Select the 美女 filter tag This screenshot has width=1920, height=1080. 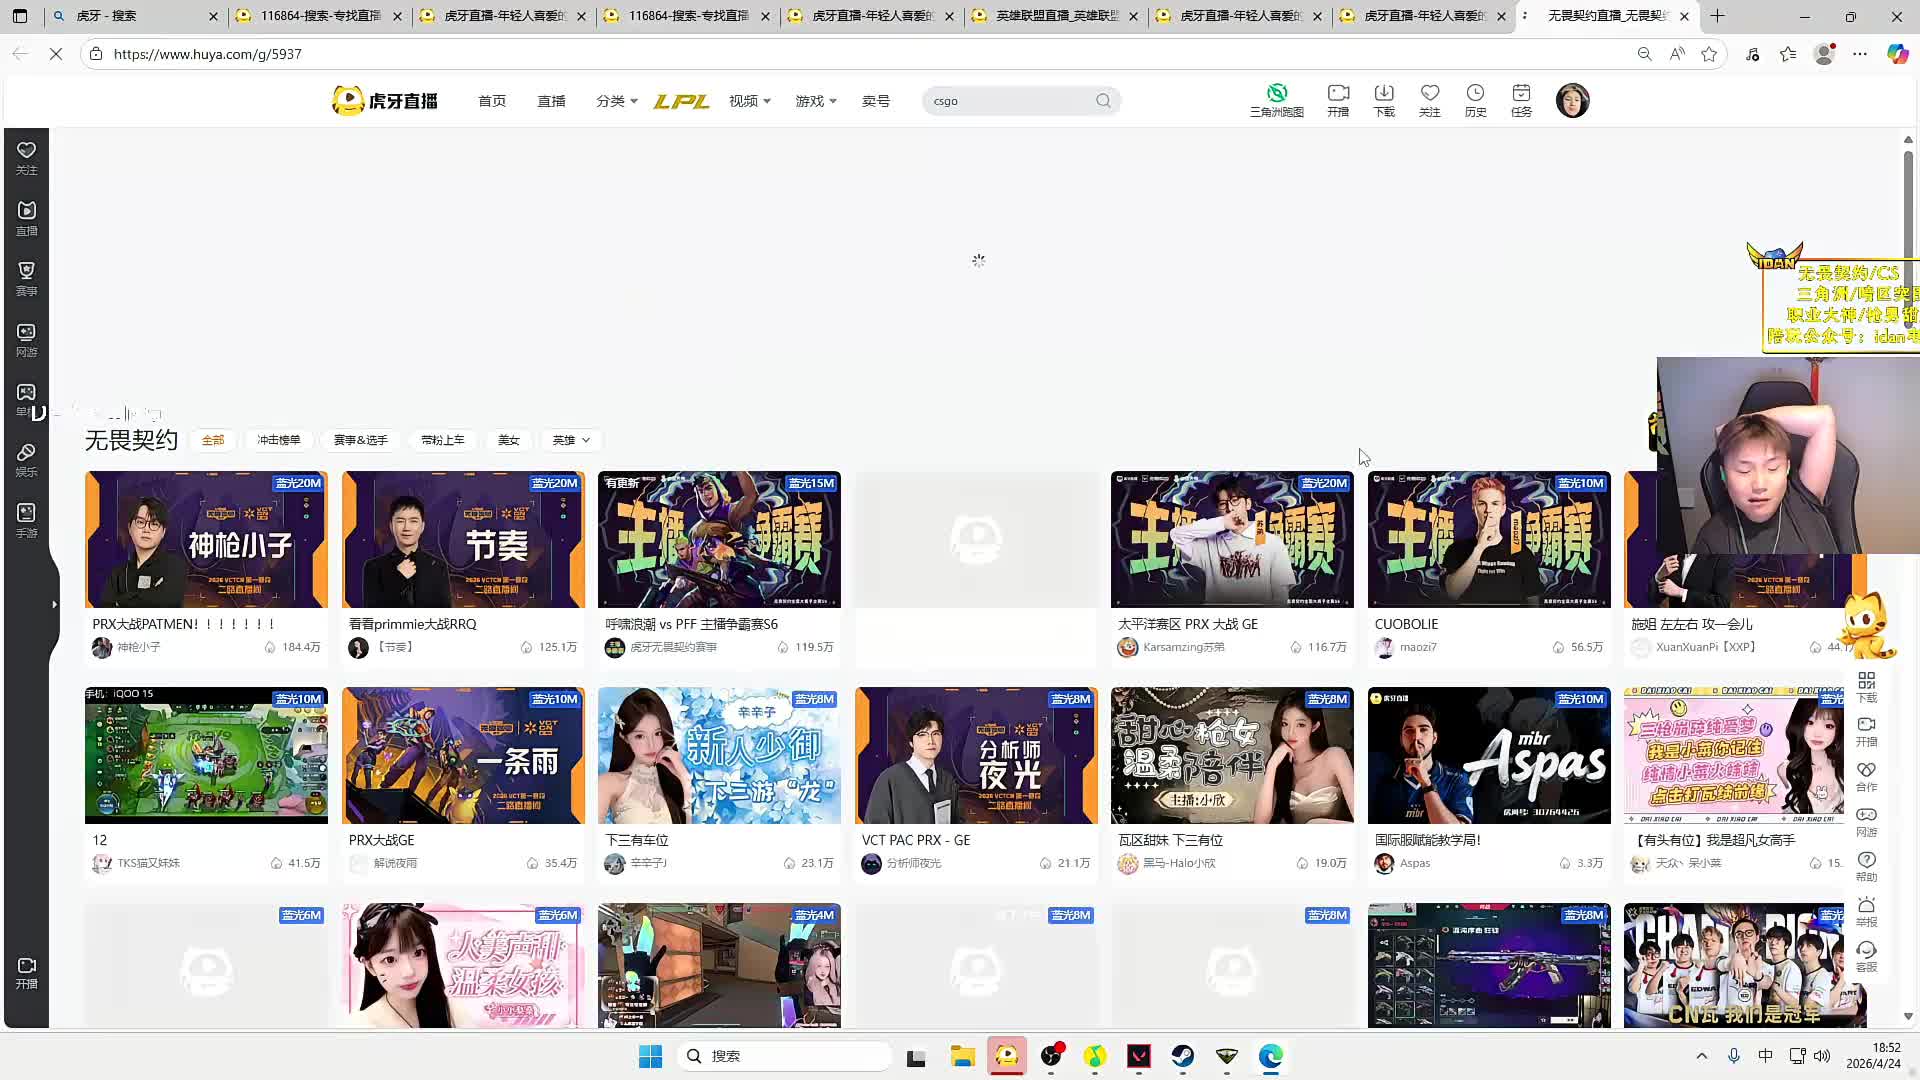509,440
